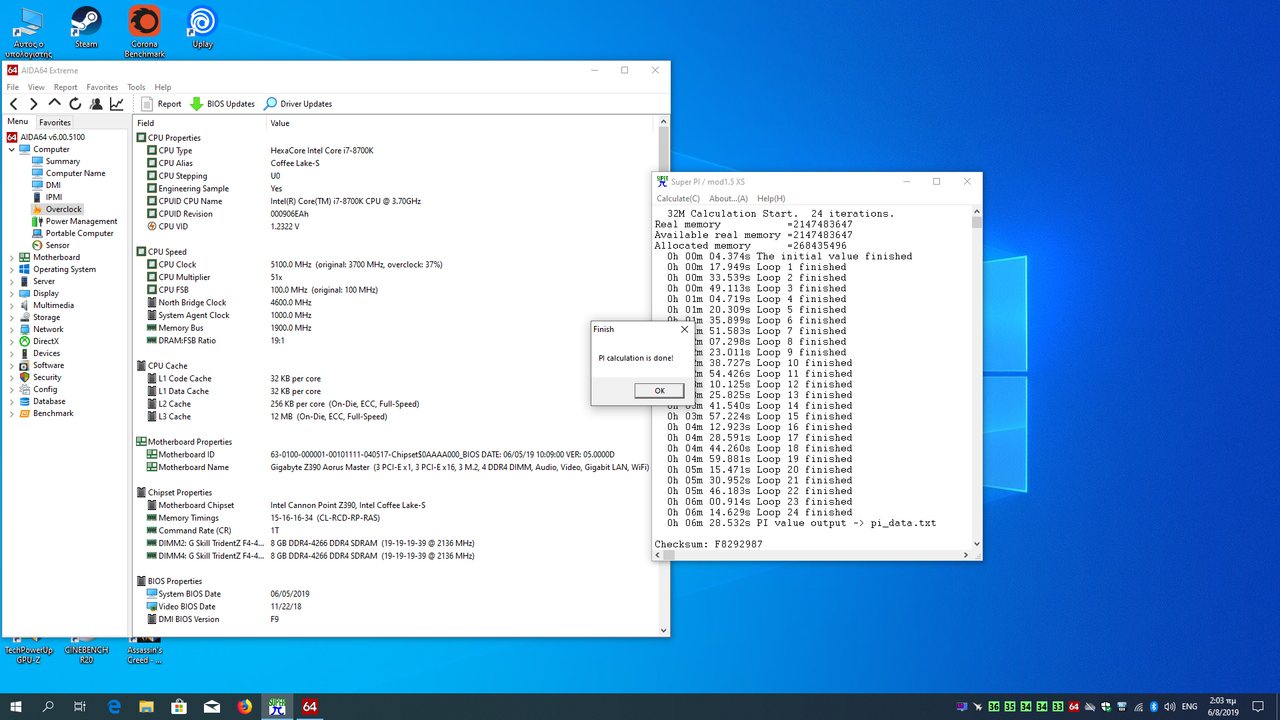
Task: Open Firefox from the taskbar
Action: (x=245, y=707)
